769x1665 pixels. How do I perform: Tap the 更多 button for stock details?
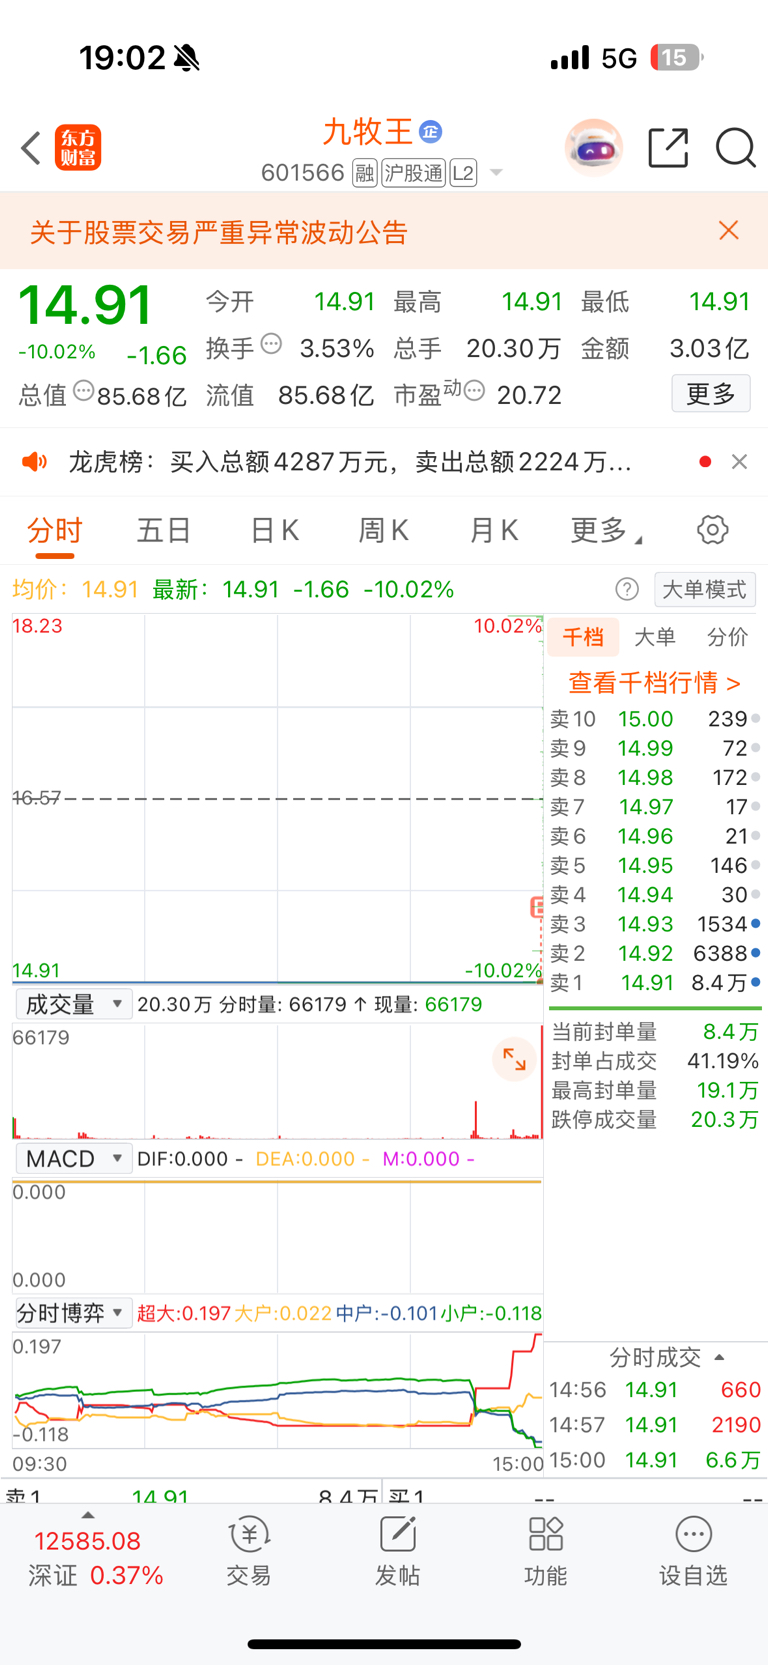point(711,394)
